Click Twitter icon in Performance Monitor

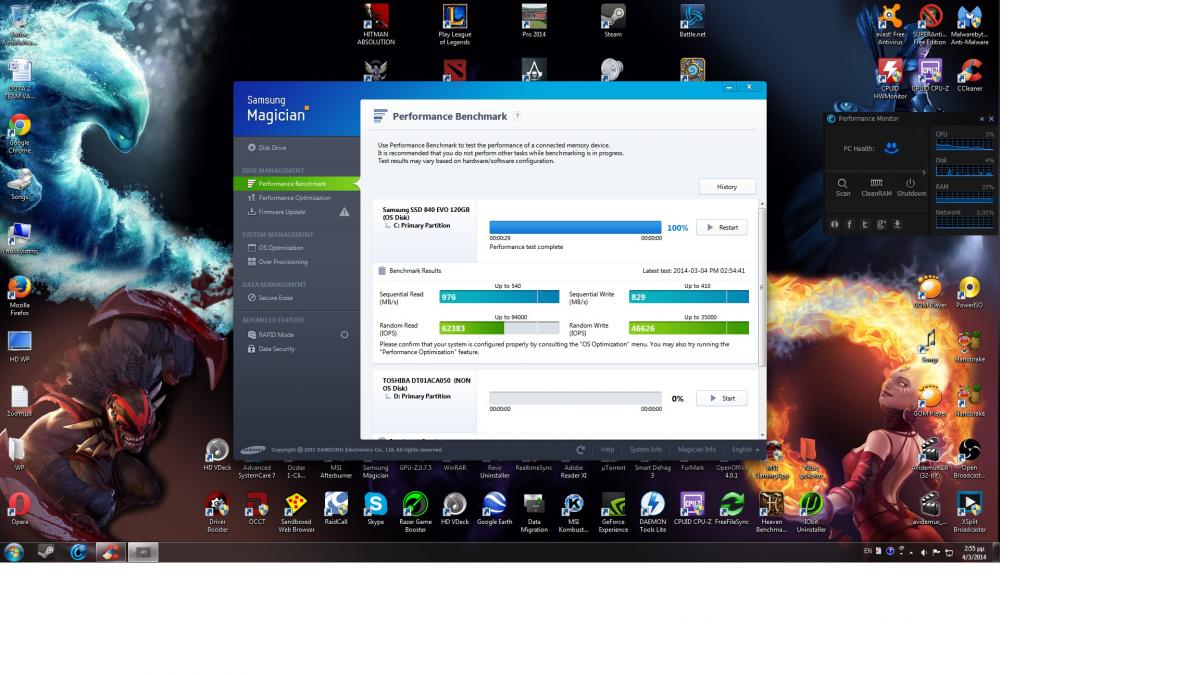pos(865,224)
